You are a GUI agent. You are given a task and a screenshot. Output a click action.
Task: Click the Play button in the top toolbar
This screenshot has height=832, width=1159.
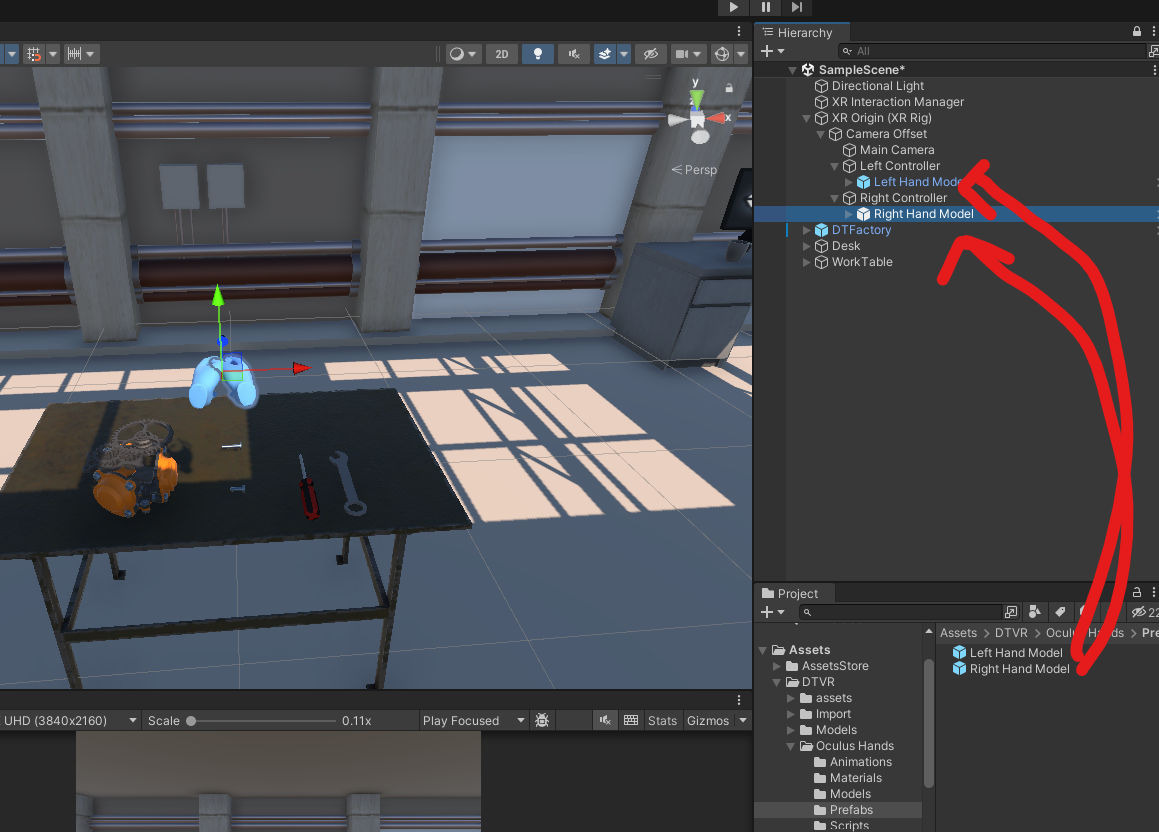[x=733, y=7]
